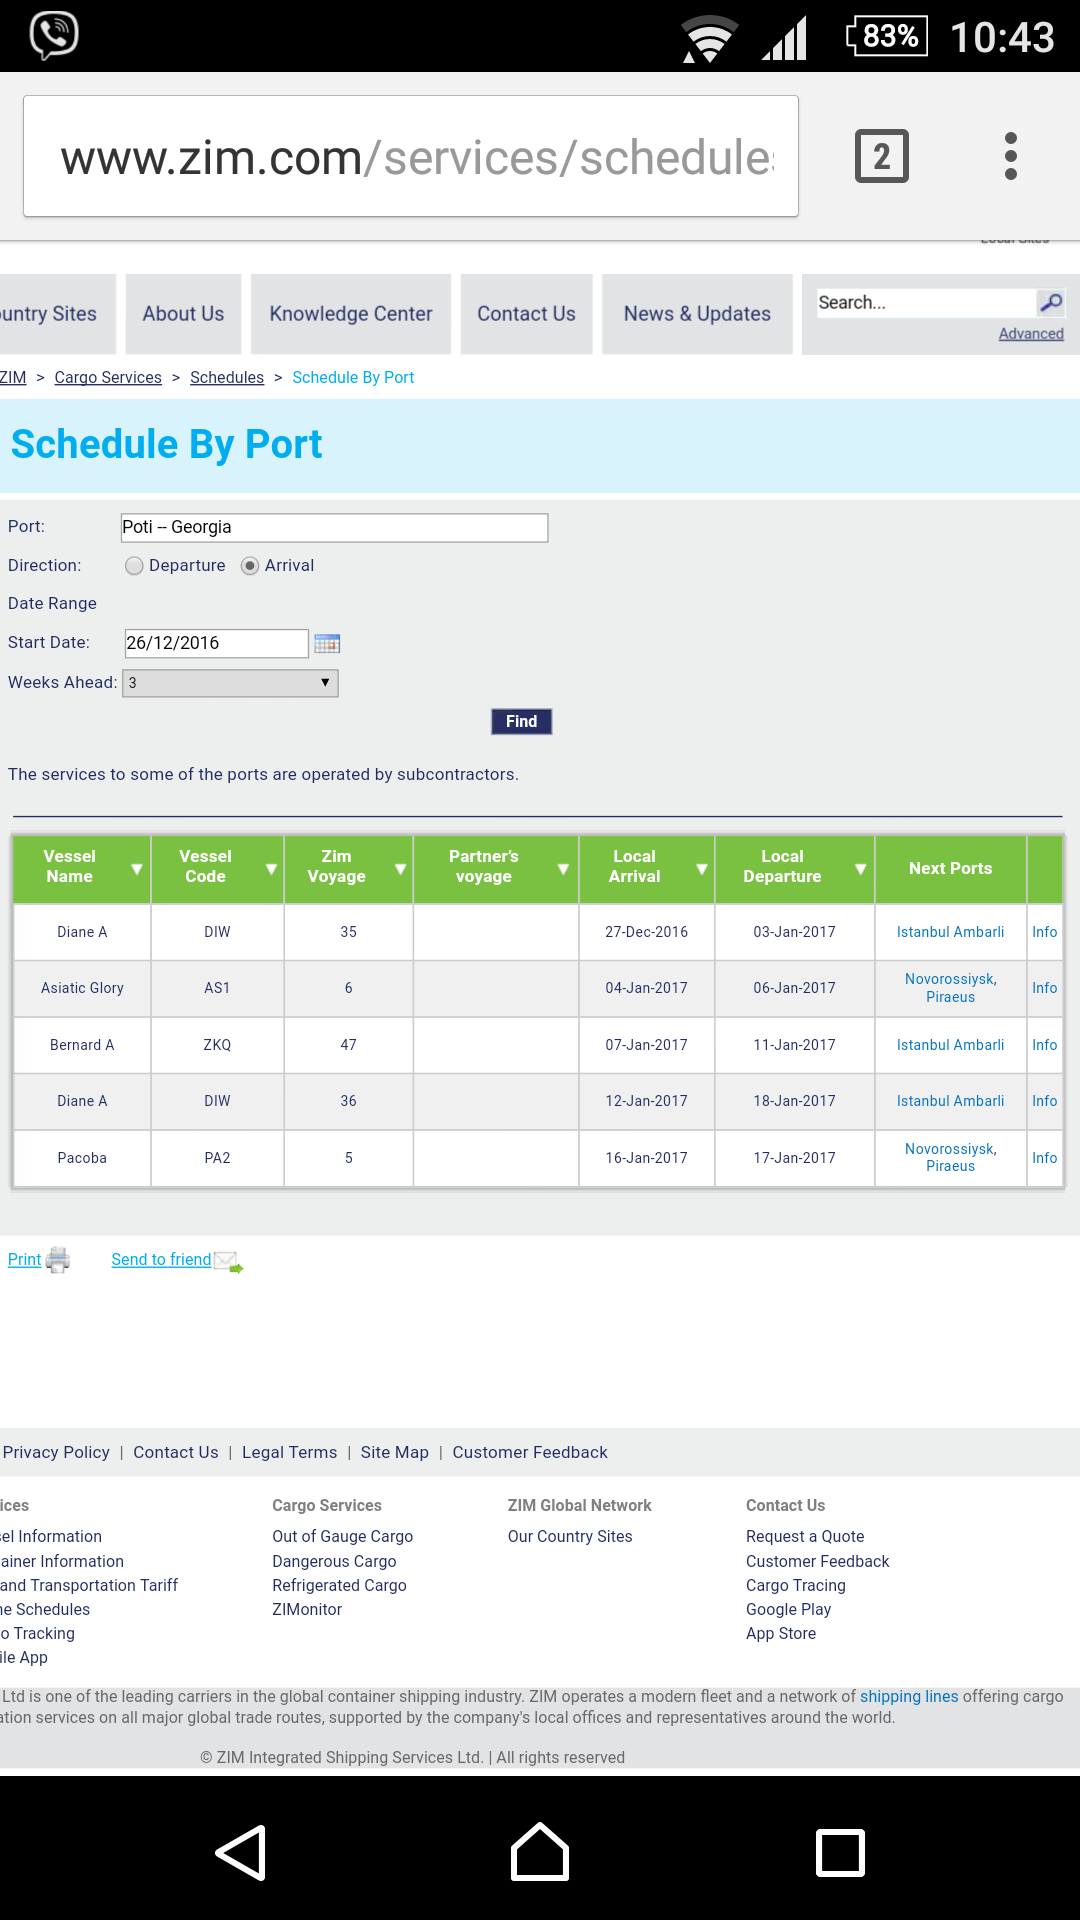This screenshot has height=1920, width=1080.
Task: Open the Customer Feedback footer bar link
Action: [530, 1452]
